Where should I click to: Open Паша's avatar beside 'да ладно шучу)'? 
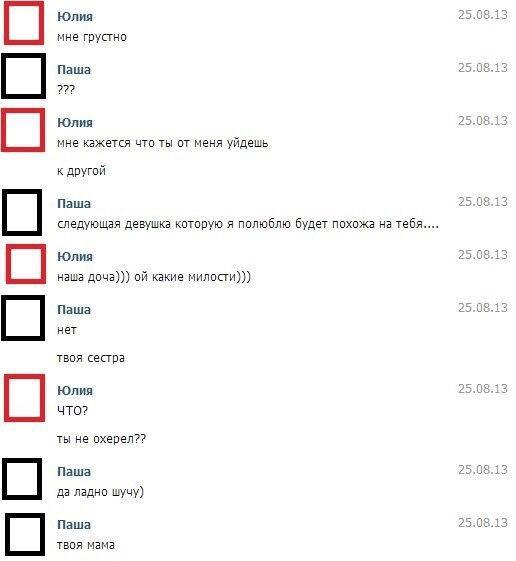click(x=22, y=479)
